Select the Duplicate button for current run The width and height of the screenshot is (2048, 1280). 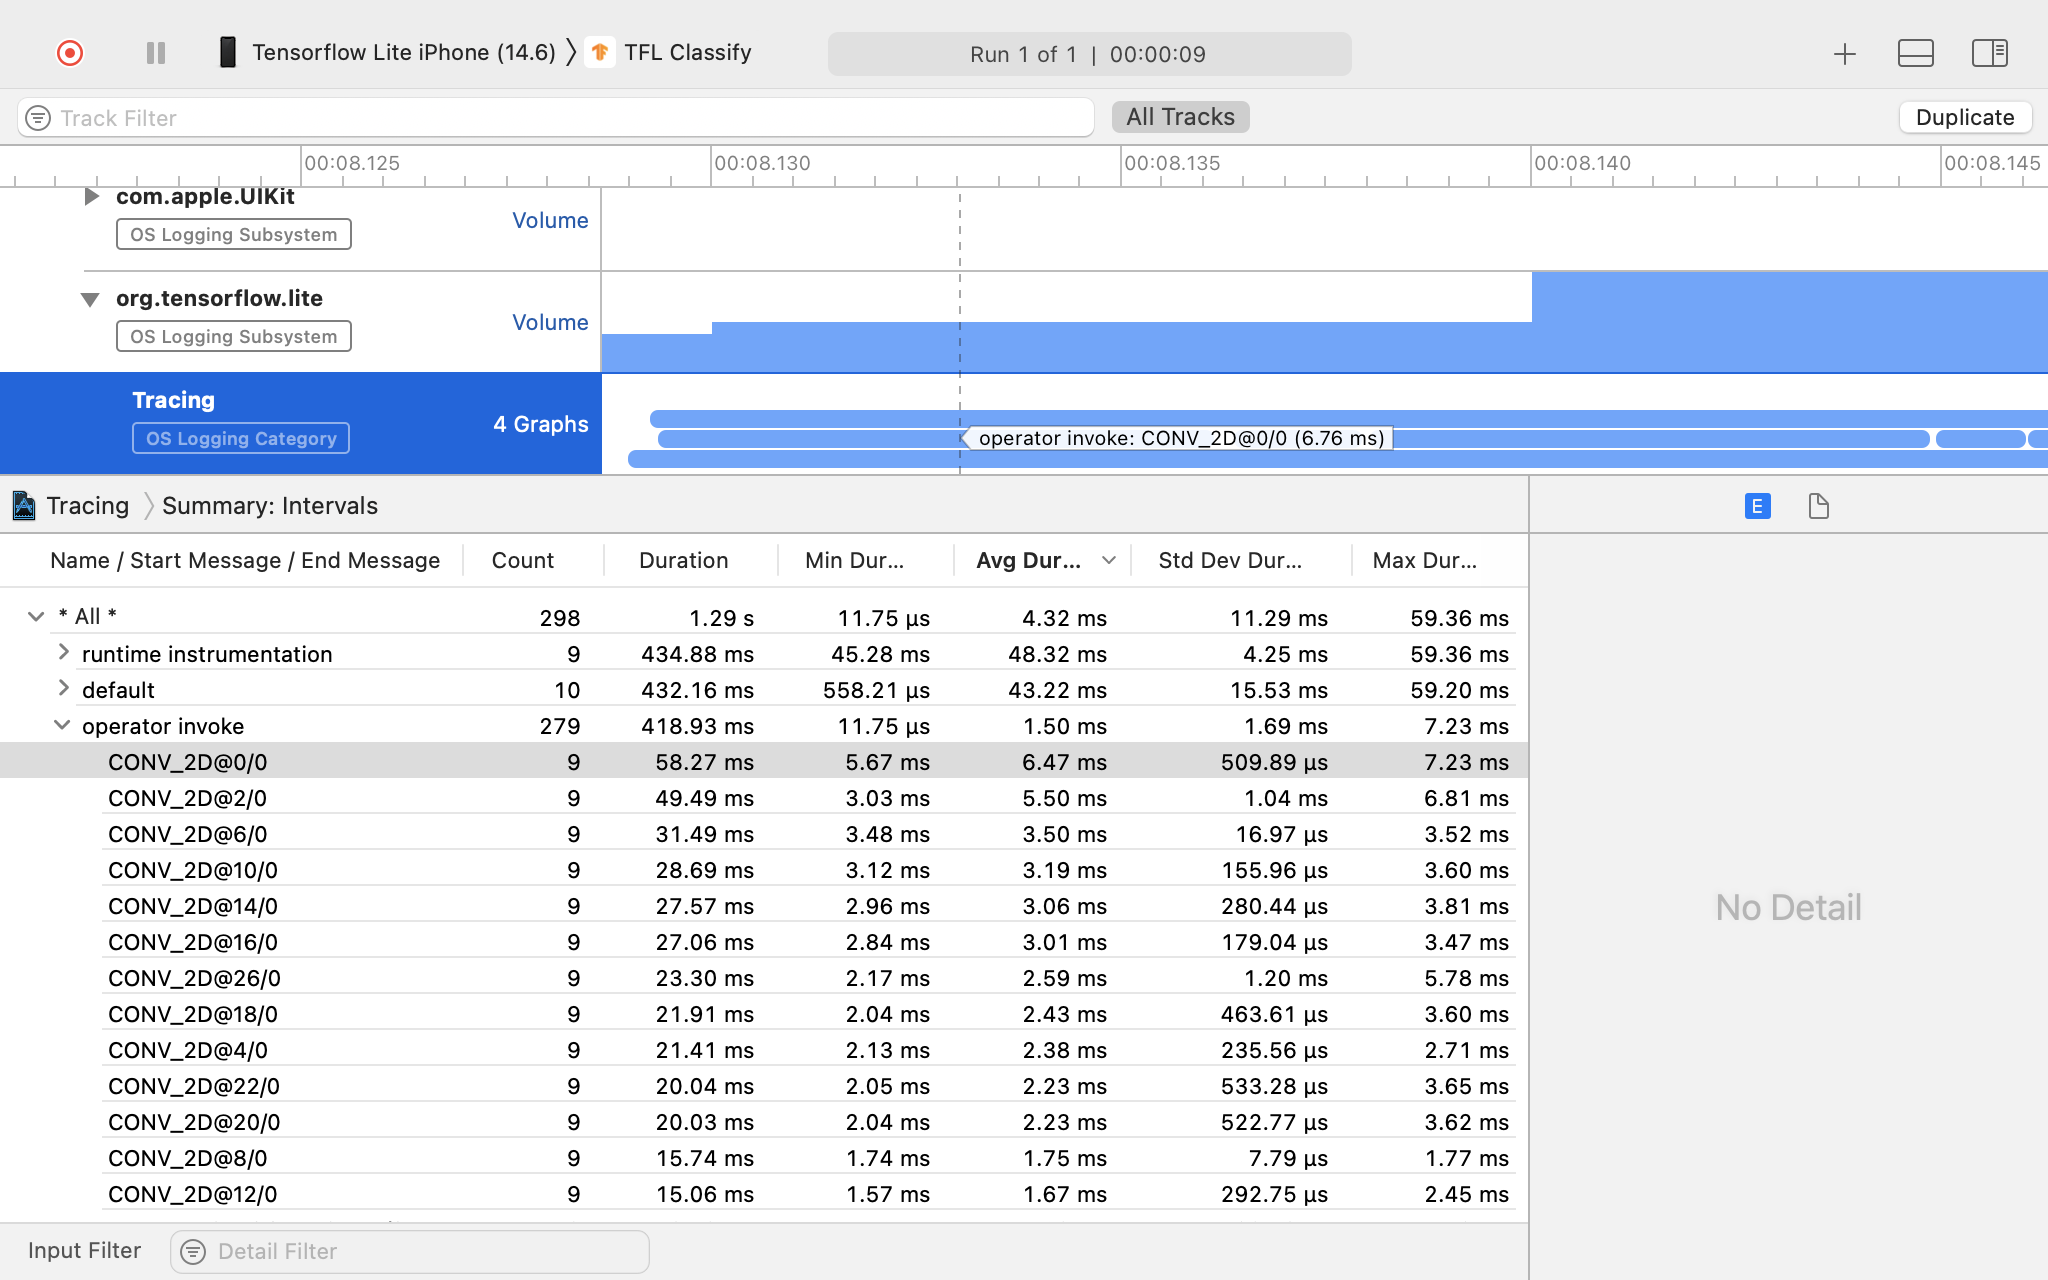tap(1964, 116)
